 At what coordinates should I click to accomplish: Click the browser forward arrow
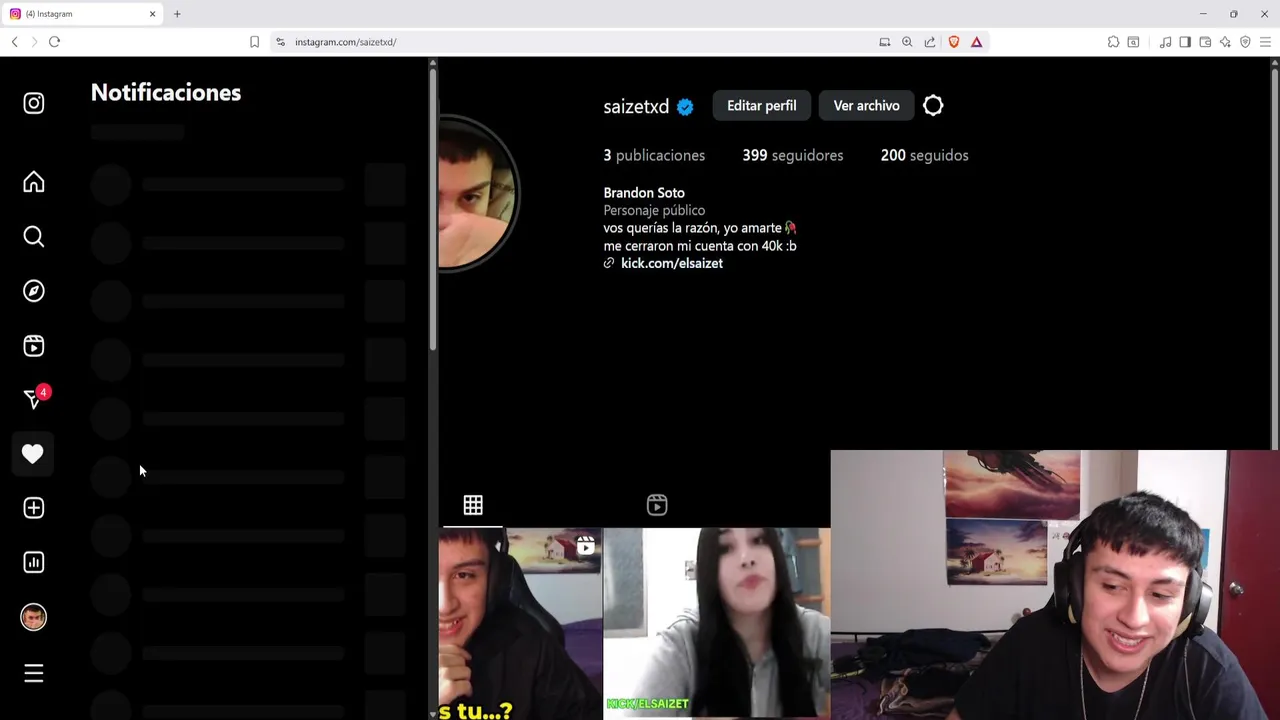point(34,42)
